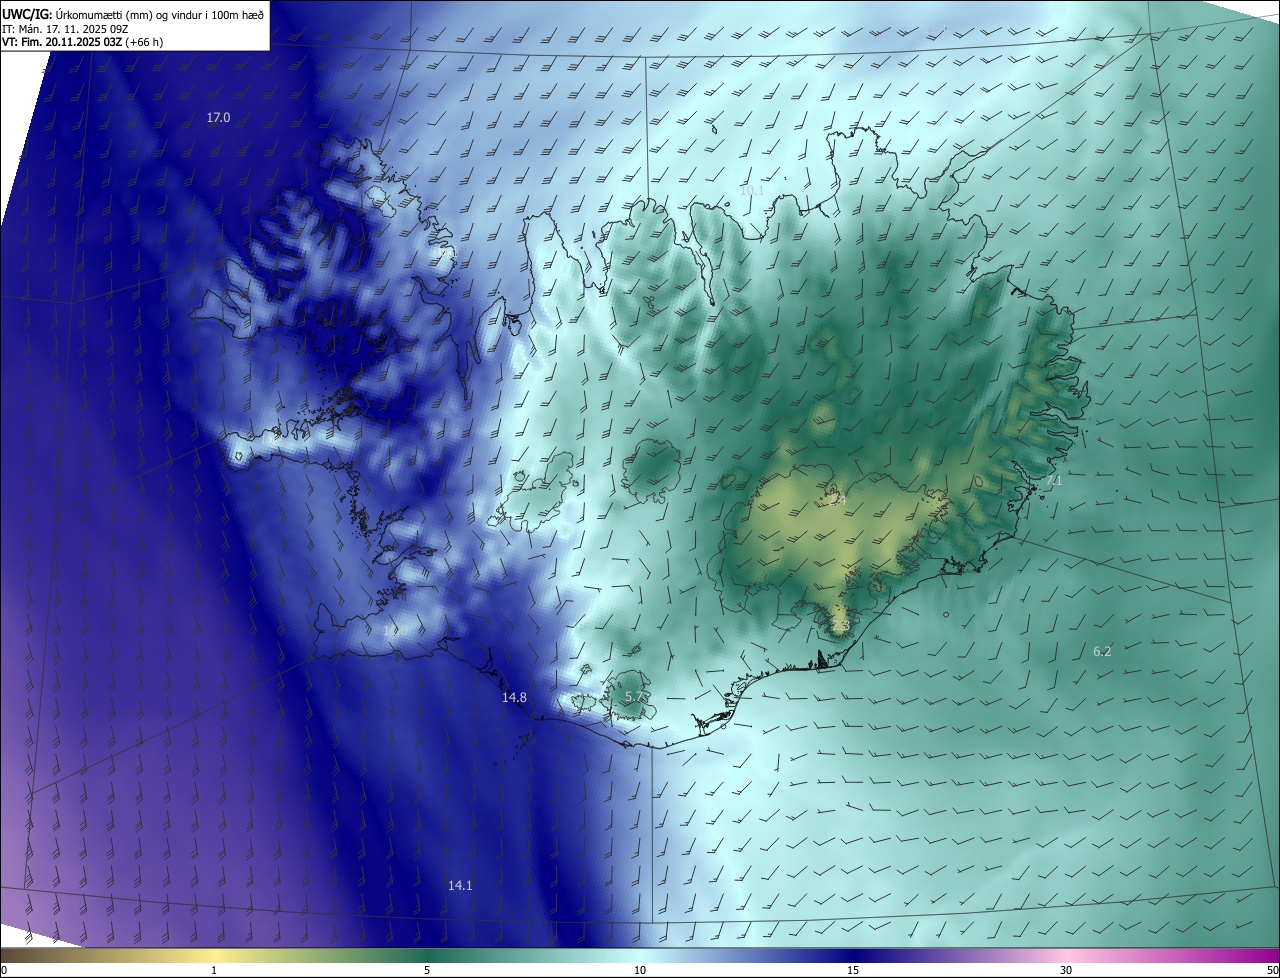Screen dimensions: 1280x978
Task: Click the 2.4 value label on Vatnajökull
Action: [838, 500]
